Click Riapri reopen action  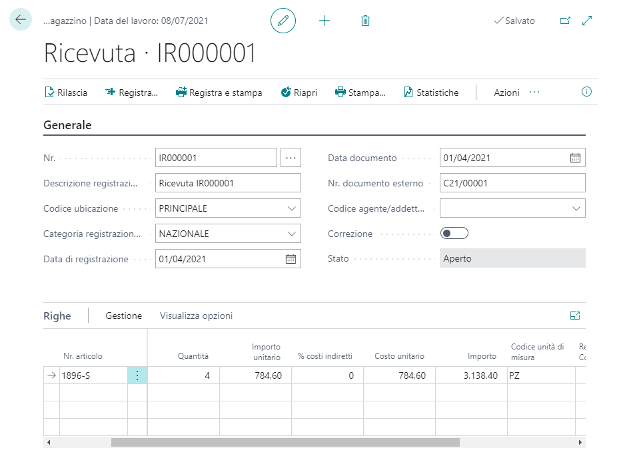tap(299, 92)
